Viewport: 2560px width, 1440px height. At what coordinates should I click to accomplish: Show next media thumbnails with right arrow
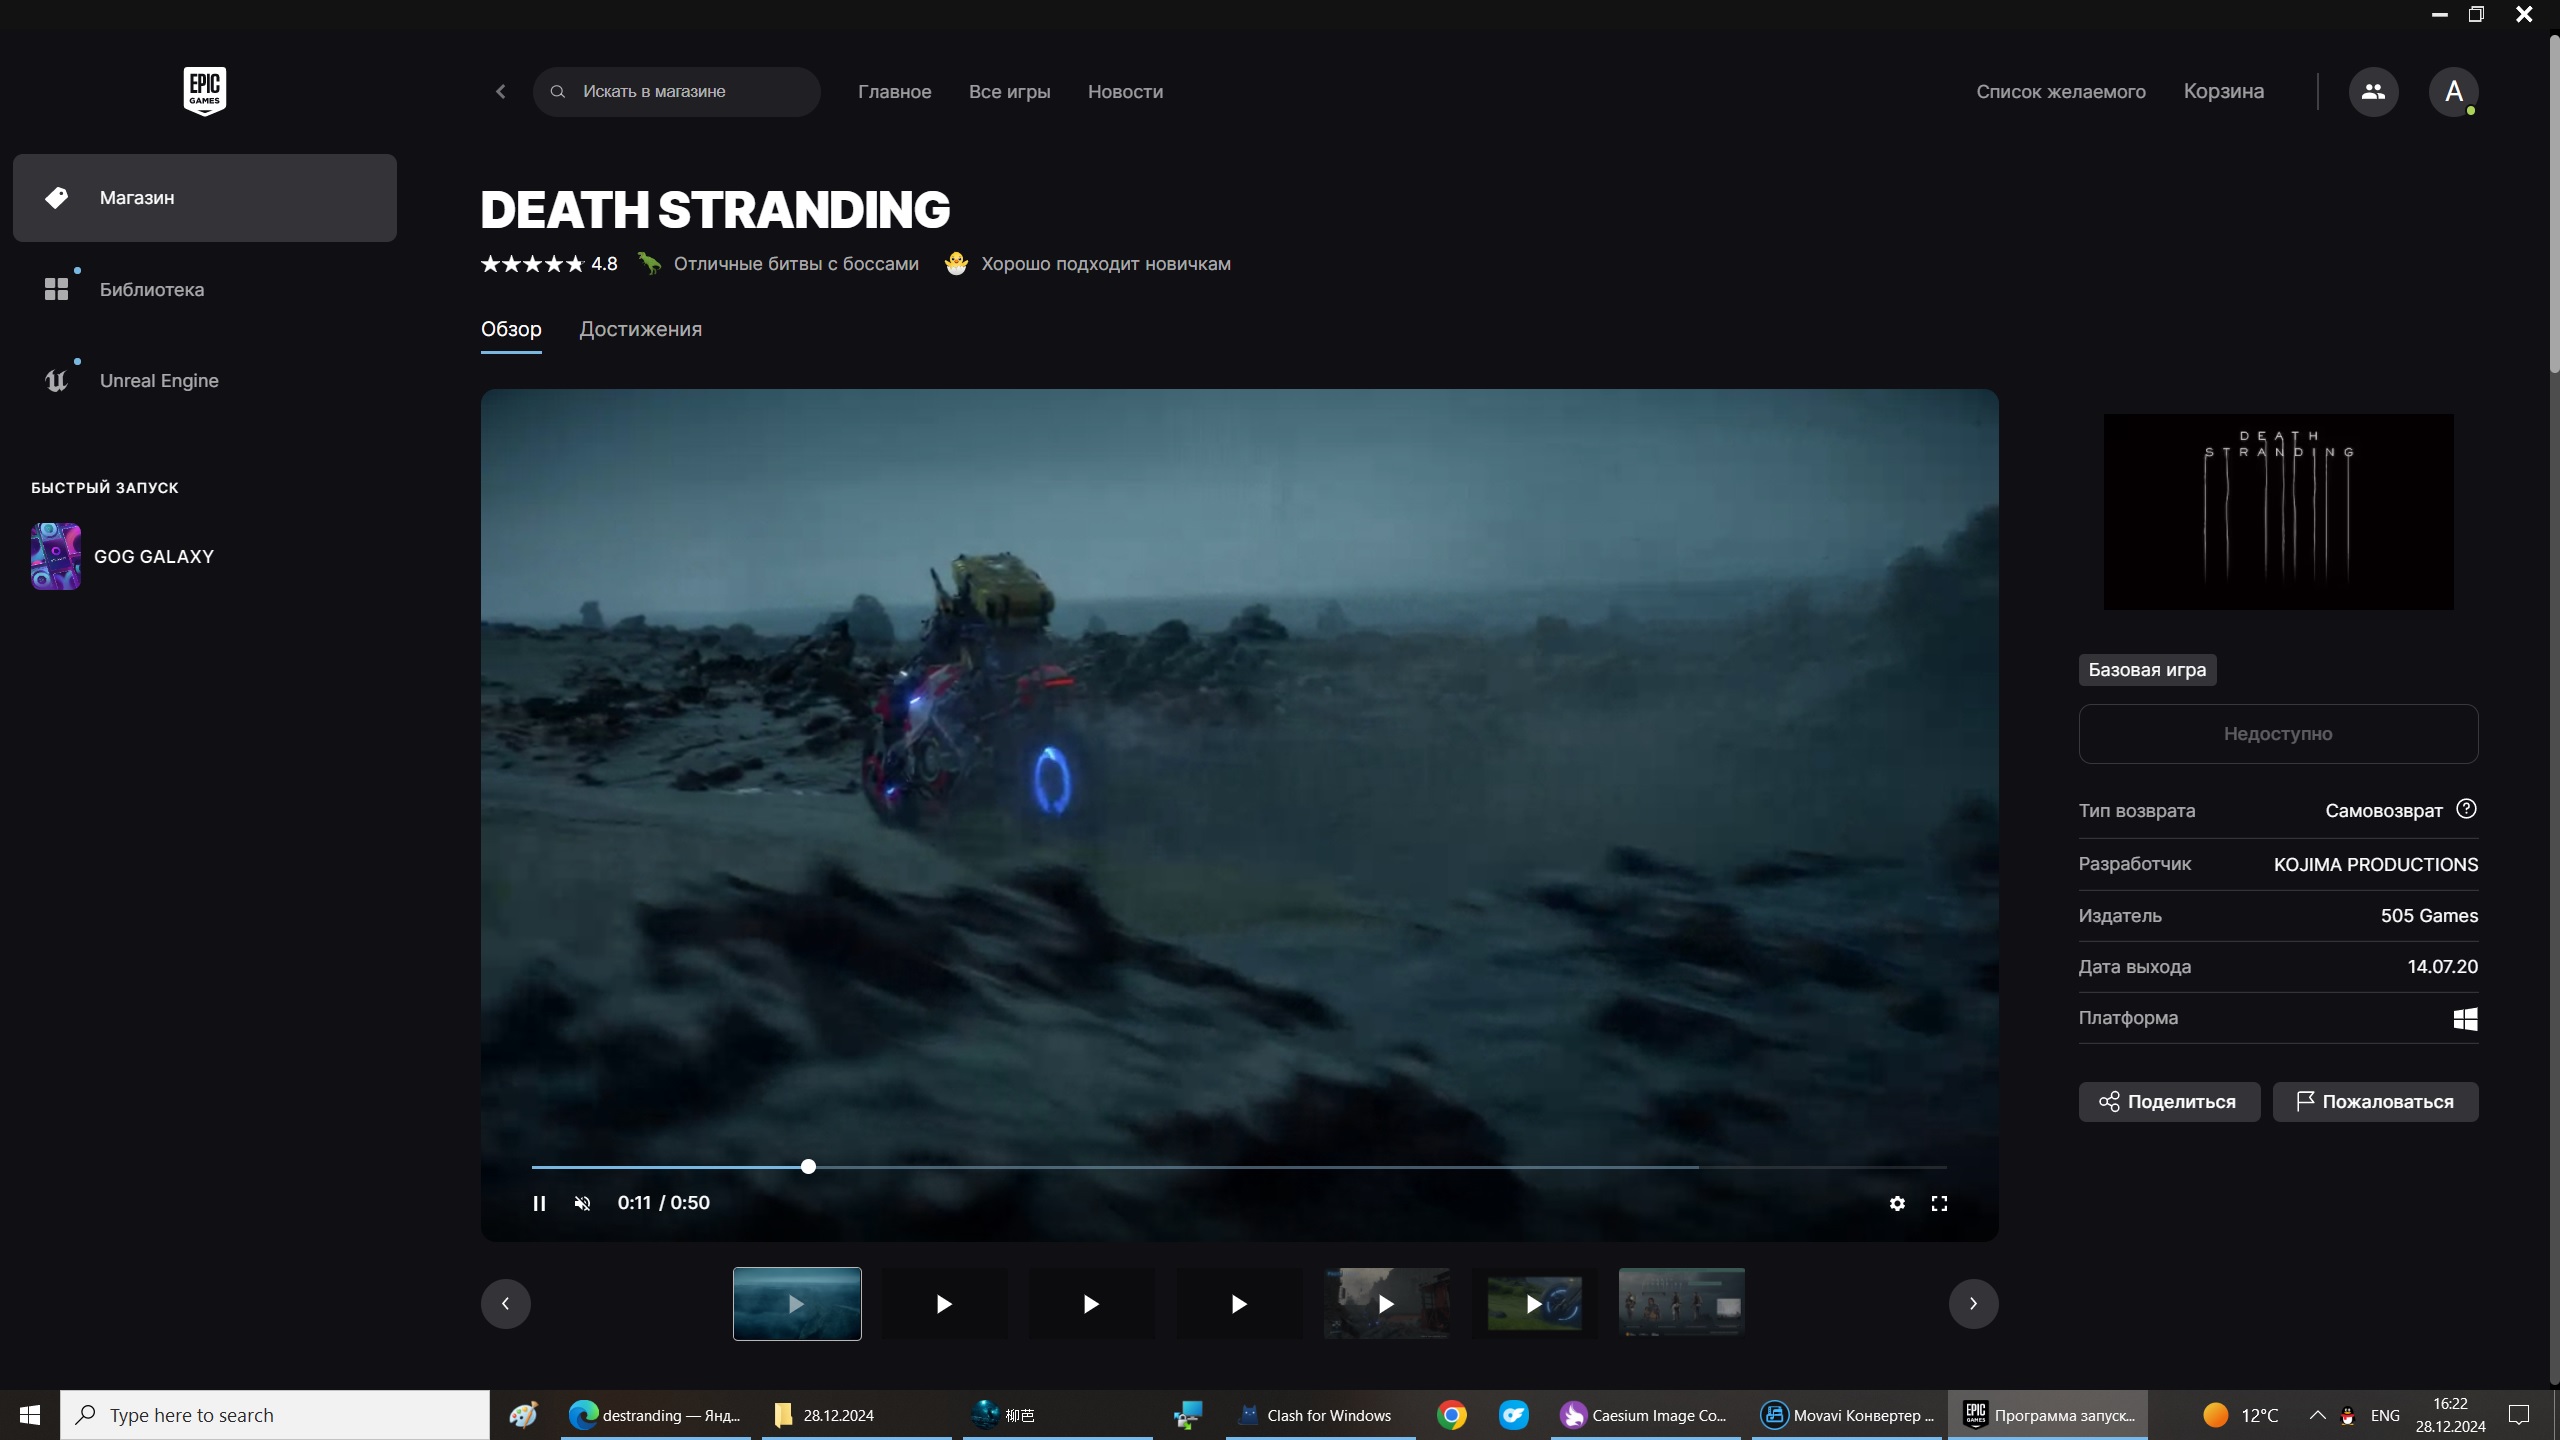click(1973, 1303)
